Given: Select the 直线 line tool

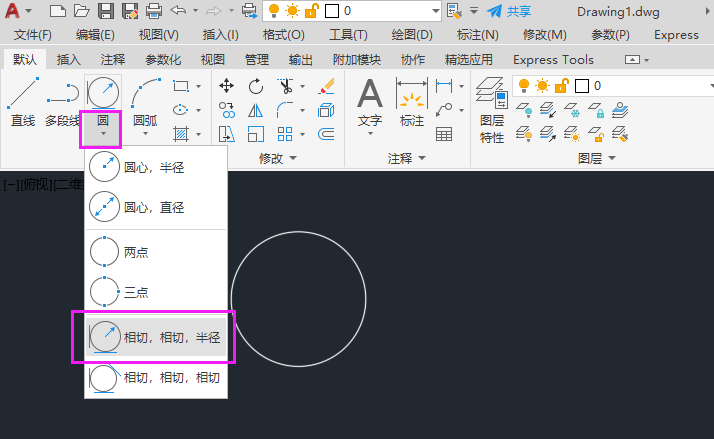Looking at the screenshot, I should click(x=23, y=102).
